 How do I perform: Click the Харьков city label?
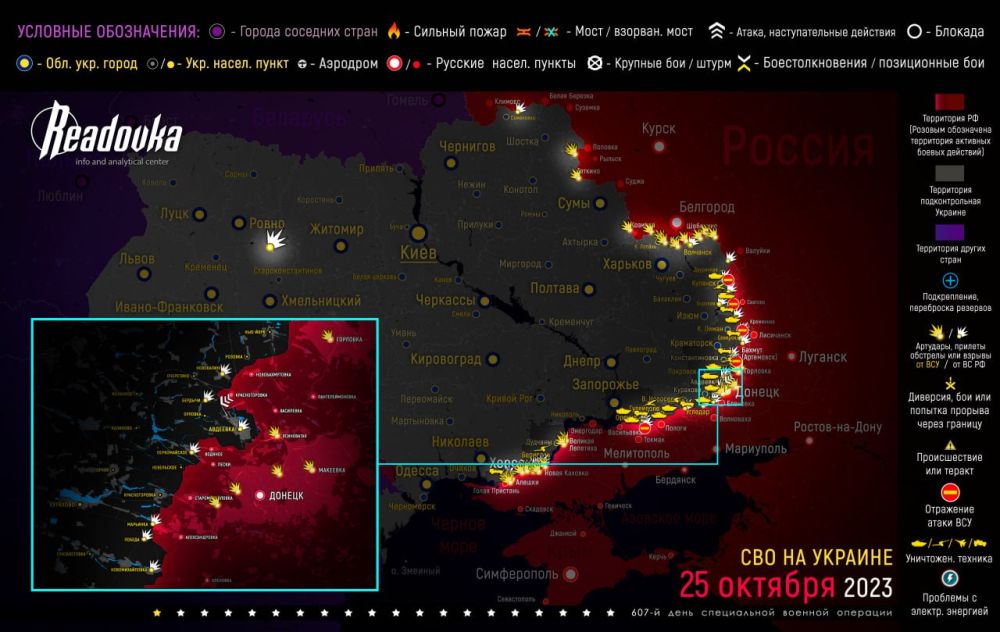click(627, 264)
